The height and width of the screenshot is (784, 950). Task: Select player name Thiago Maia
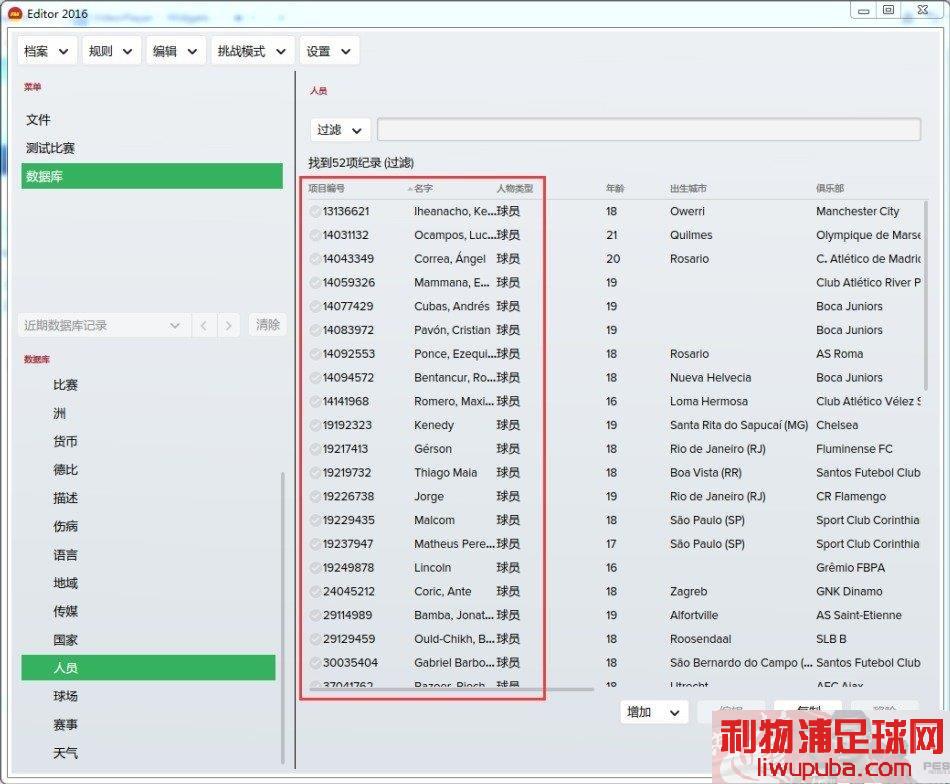[x=445, y=473]
